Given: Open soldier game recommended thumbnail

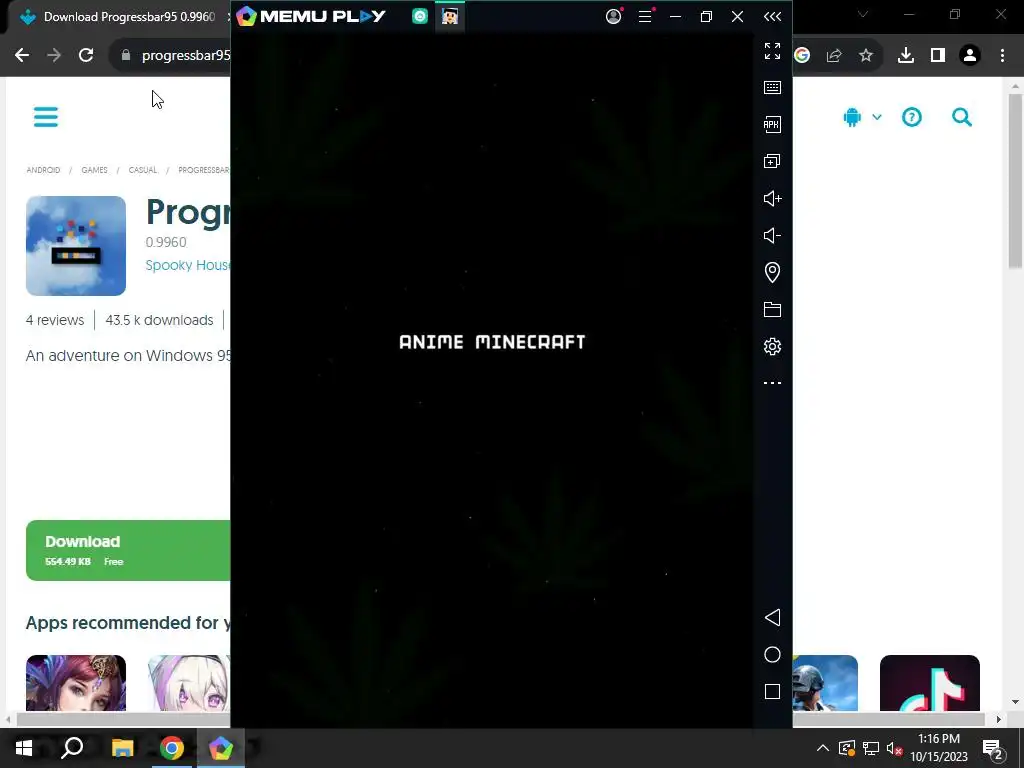Looking at the screenshot, I should click(825, 682).
